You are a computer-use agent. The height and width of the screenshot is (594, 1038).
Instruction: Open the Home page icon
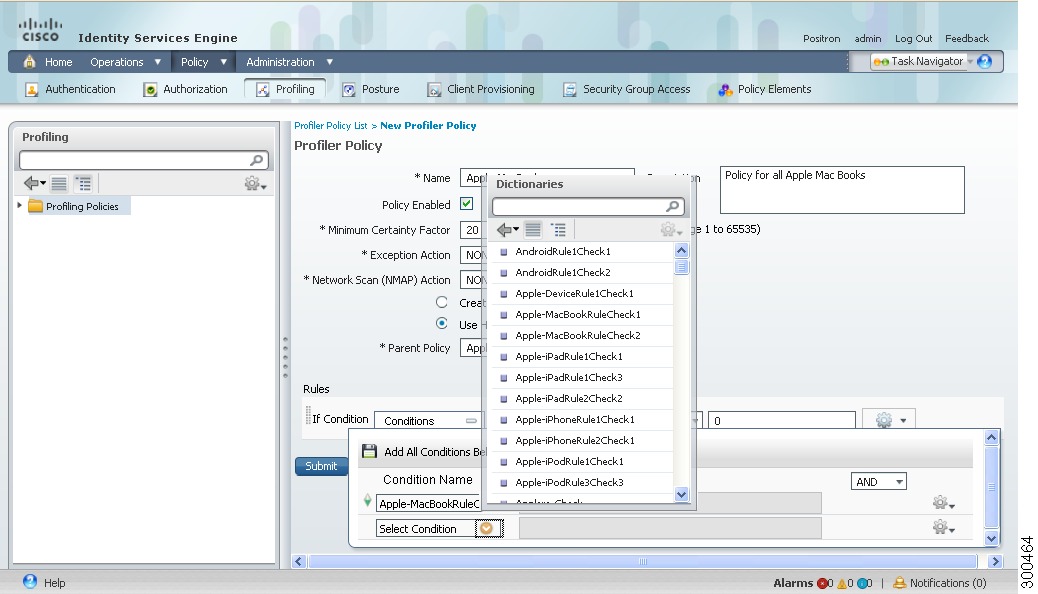pos(29,62)
